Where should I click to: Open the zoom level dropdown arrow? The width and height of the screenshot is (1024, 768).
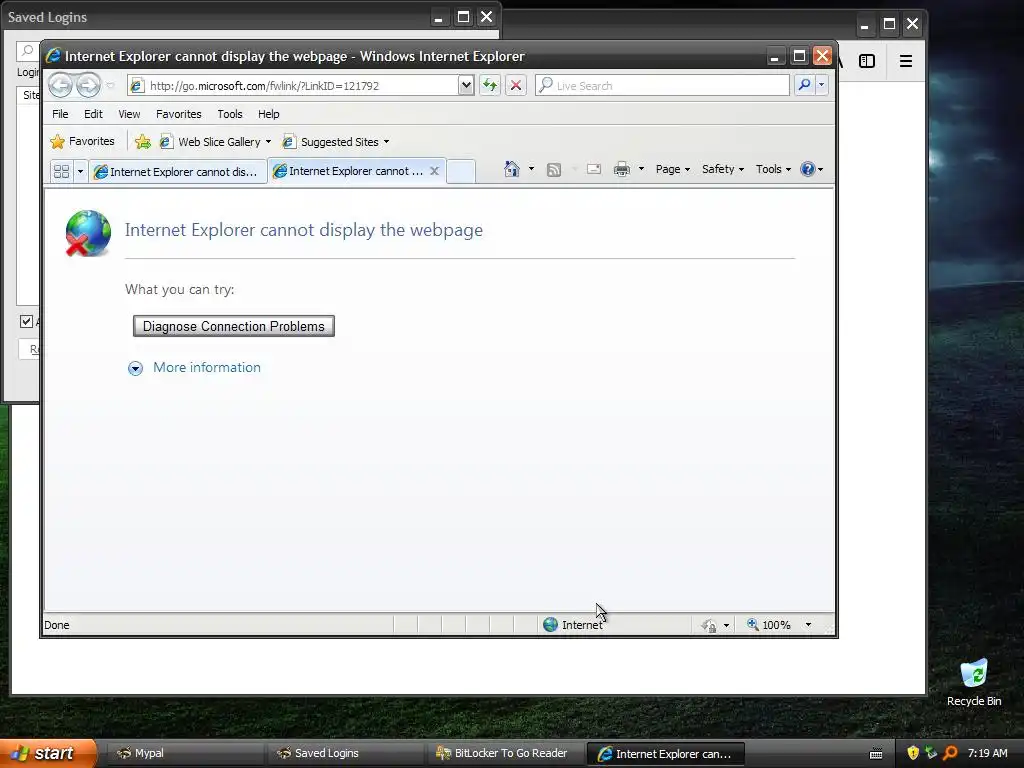[x=808, y=625]
